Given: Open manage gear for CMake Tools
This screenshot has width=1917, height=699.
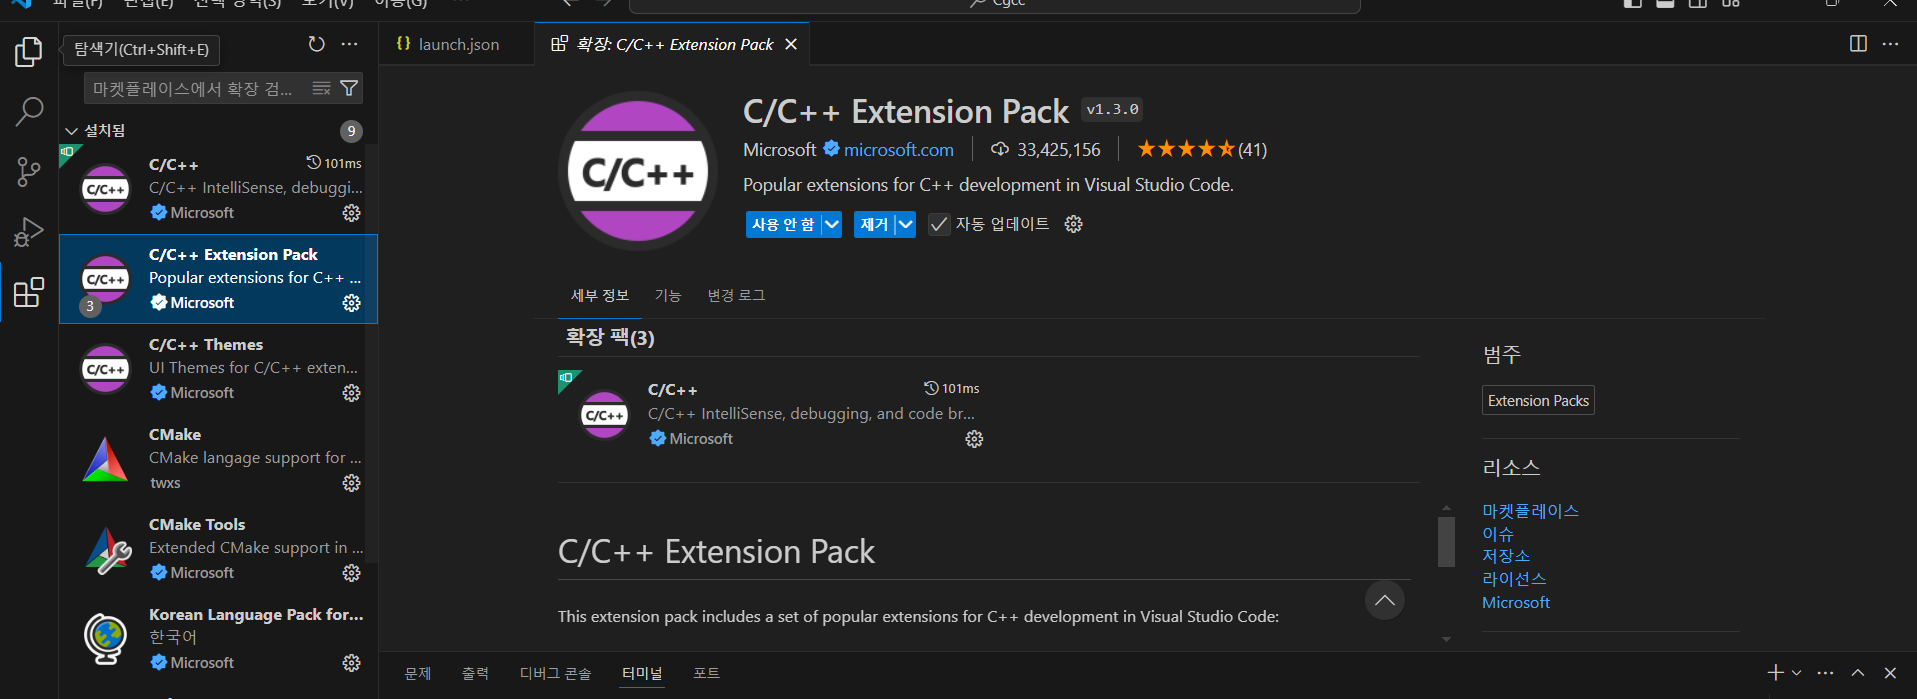Looking at the screenshot, I should (352, 573).
